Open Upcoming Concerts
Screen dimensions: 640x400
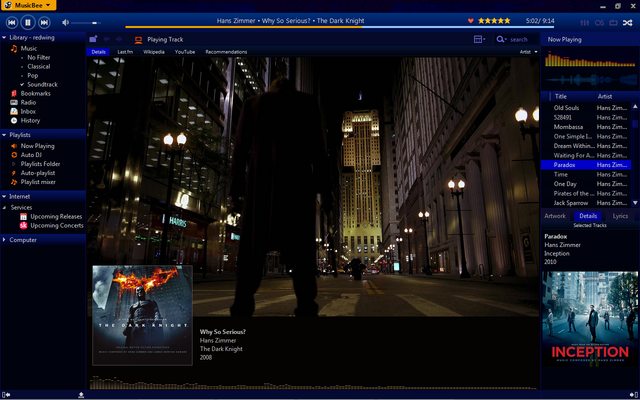[x=57, y=225]
